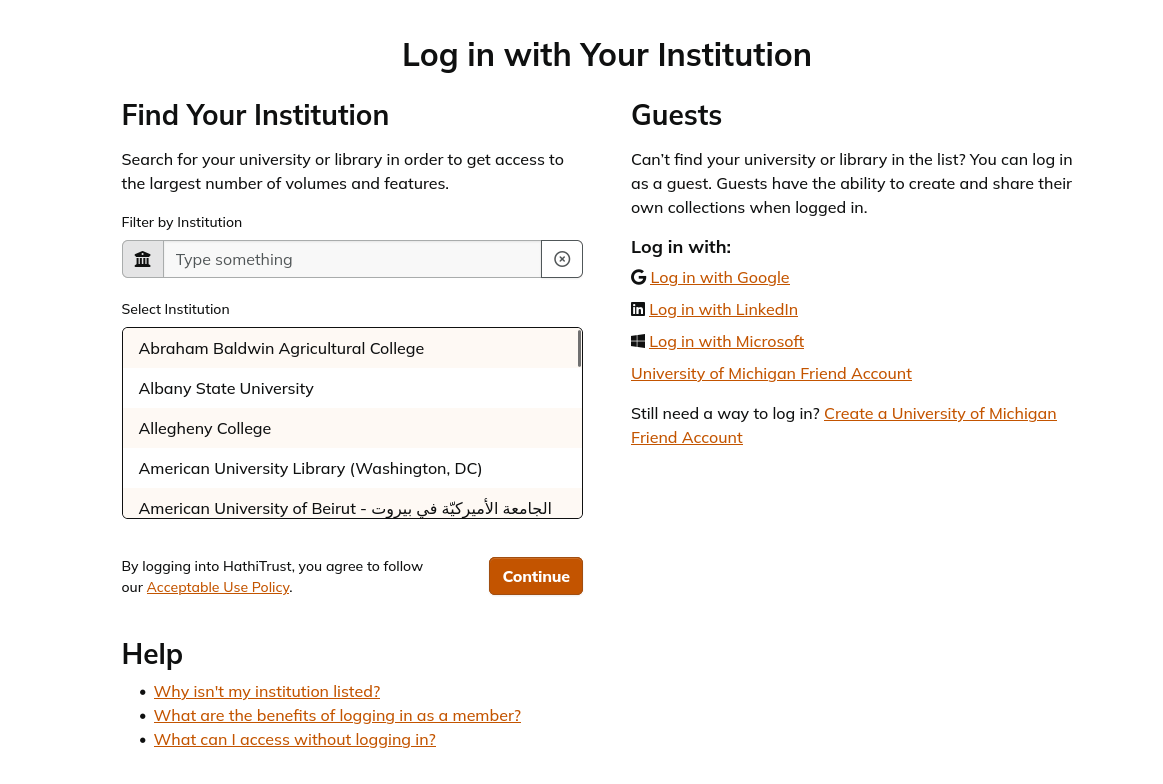This screenshot has height=784, width=1163.
Task: Open University of Michigan Friend Account link
Action: pyautogui.click(x=771, y=373)
